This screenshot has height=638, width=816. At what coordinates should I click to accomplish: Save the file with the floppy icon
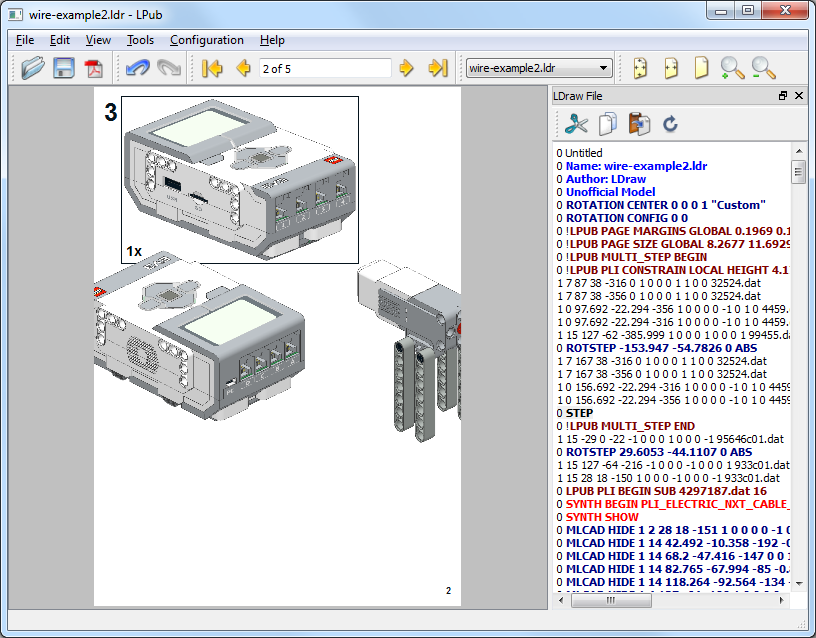63,68
